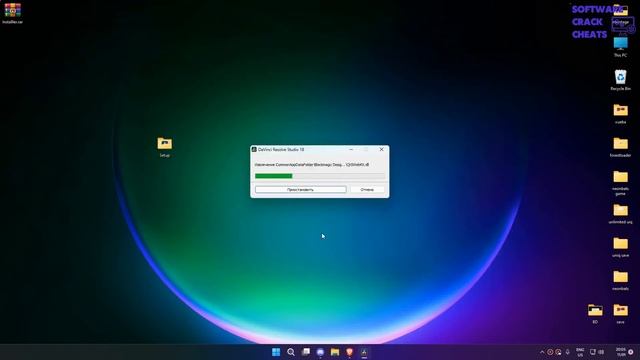Select the This PC desktop icon
This screenshot has width=640, height=360.
click(x=620, y=46)
